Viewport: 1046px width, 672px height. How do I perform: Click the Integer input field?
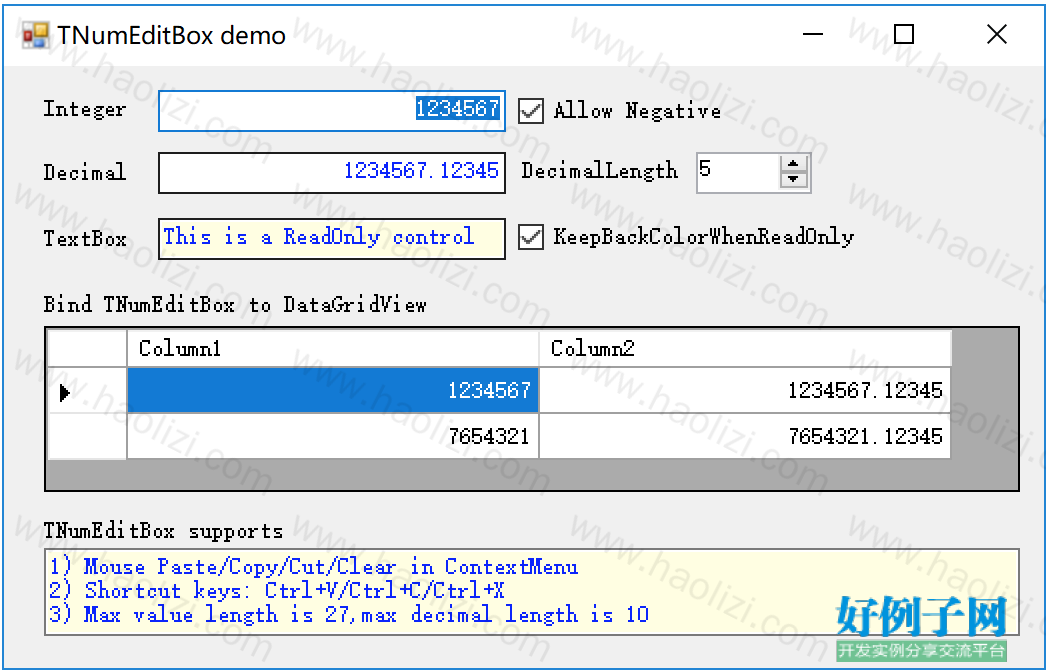point(332,111)
